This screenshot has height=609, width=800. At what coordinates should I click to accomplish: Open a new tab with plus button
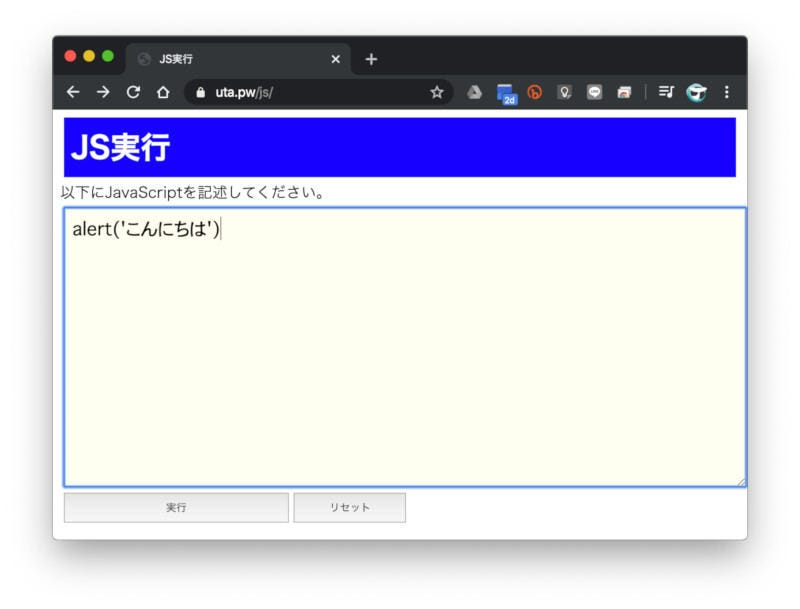coord(371,59)
